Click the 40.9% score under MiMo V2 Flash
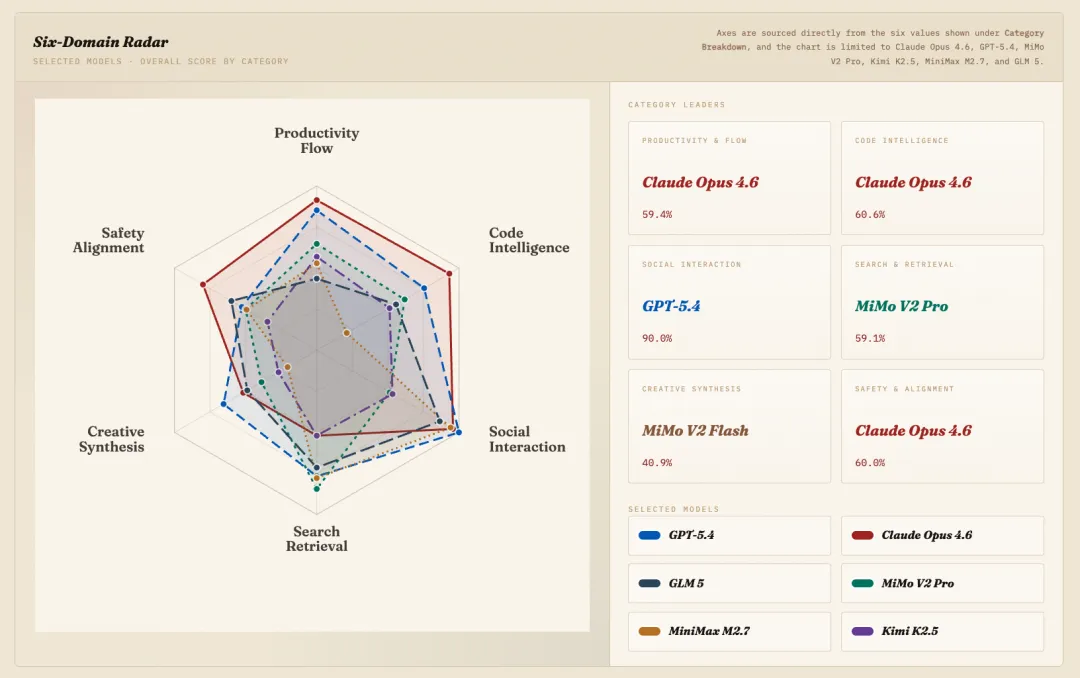1080x678 pixels. tap(657, 463)
